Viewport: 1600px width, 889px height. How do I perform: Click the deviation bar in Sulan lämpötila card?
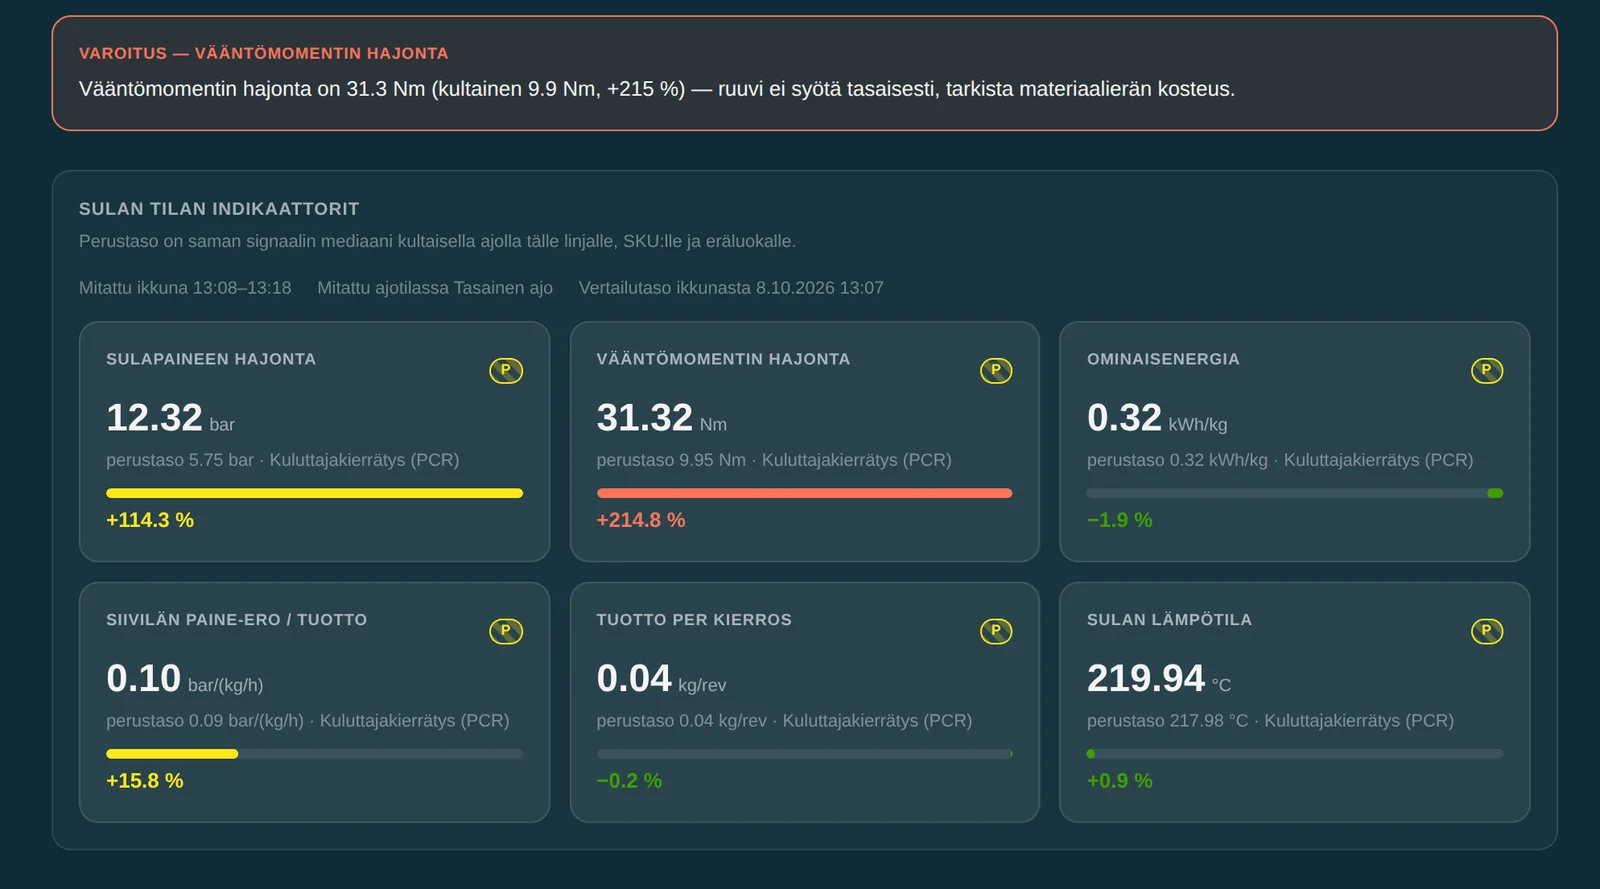pyautogui.click(x=1295, y=754)
